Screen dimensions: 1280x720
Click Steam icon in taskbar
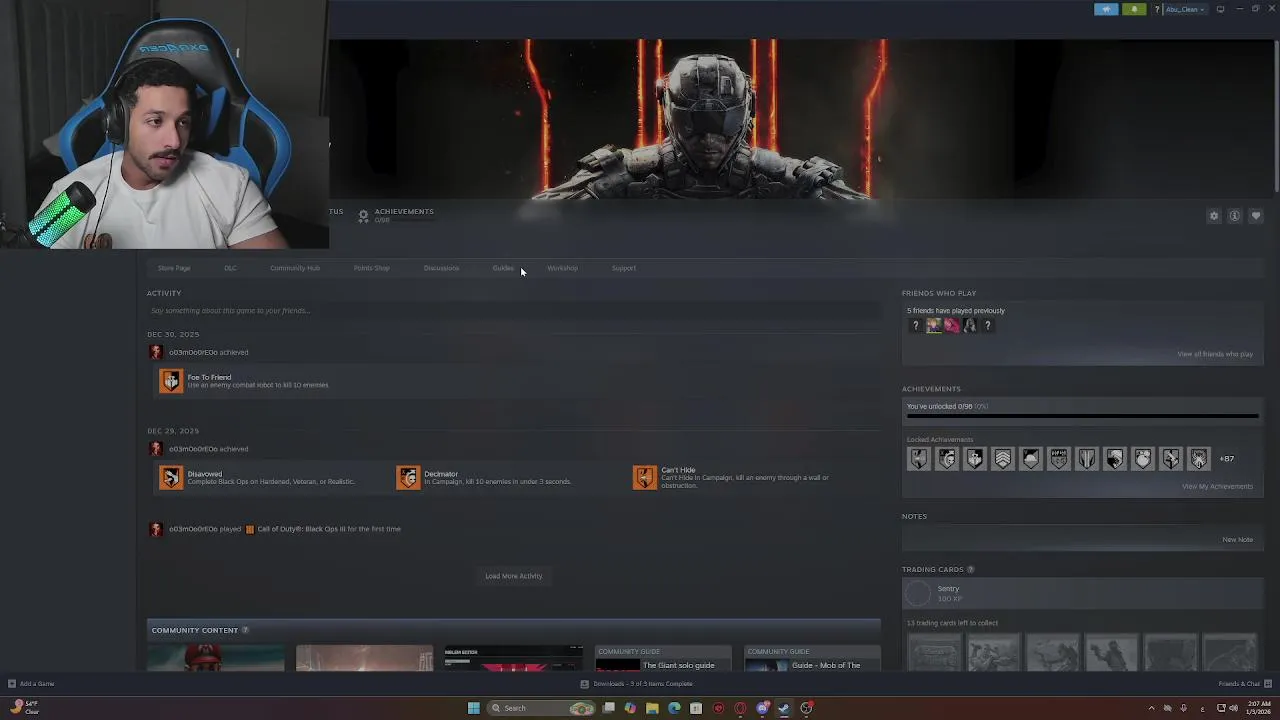pyautogui.click(x=784, y=708)
